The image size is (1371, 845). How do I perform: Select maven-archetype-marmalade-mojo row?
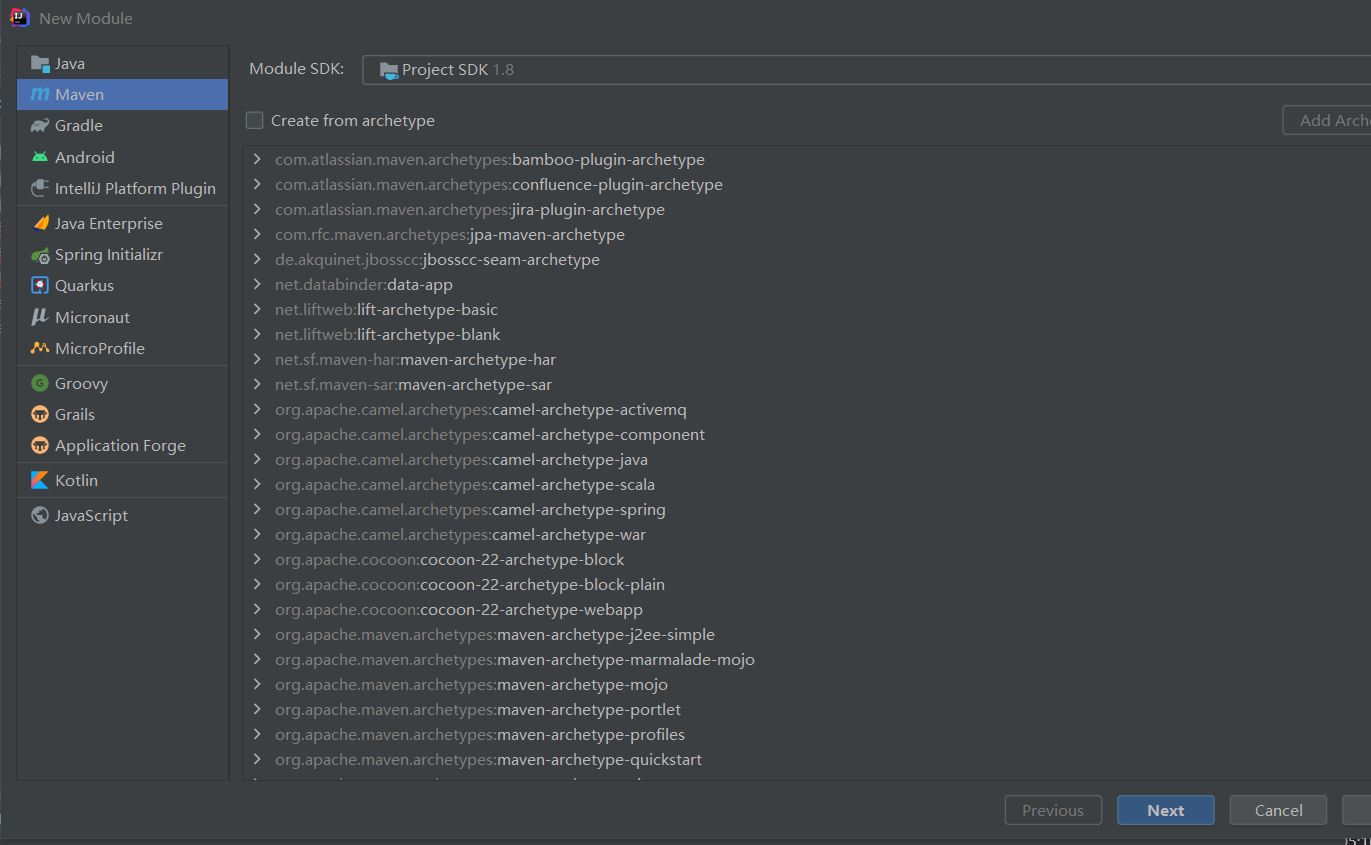pyautogui.click(x=807, y=659)
